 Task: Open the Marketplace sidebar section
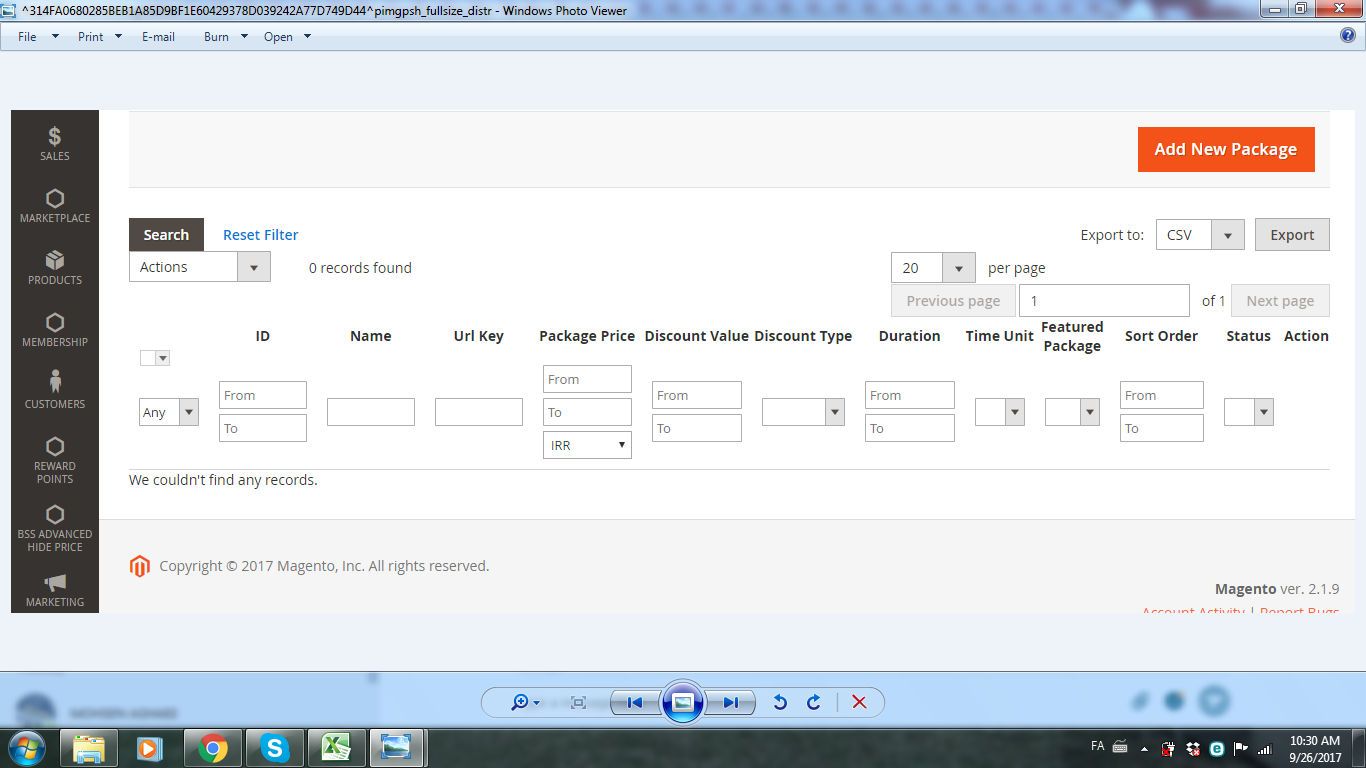(x=54, y=205)
